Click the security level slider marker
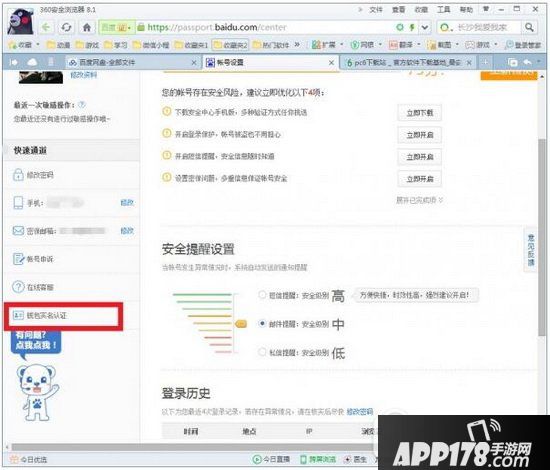 (x=241, y=323)
